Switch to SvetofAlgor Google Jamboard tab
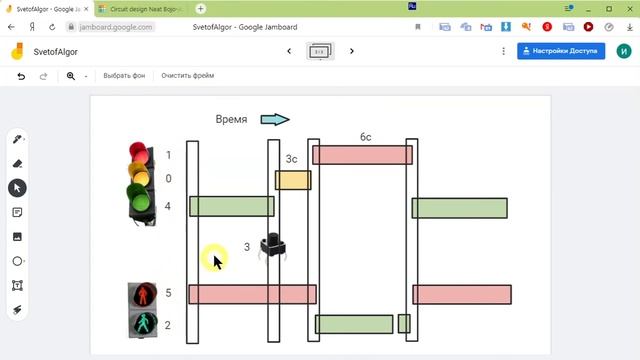The image size is (640, 360). (x=47, y=9)
